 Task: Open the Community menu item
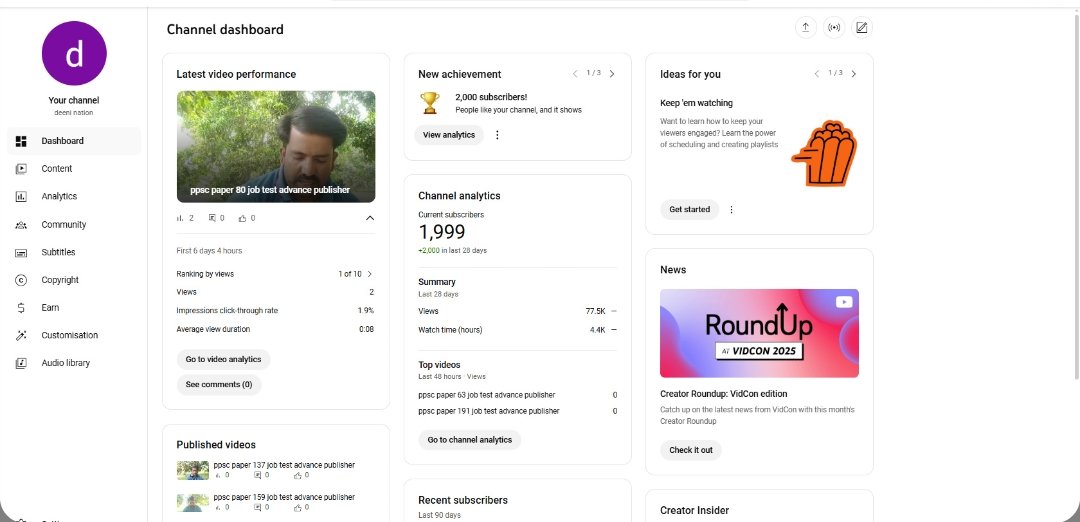[x=74, y=225]
